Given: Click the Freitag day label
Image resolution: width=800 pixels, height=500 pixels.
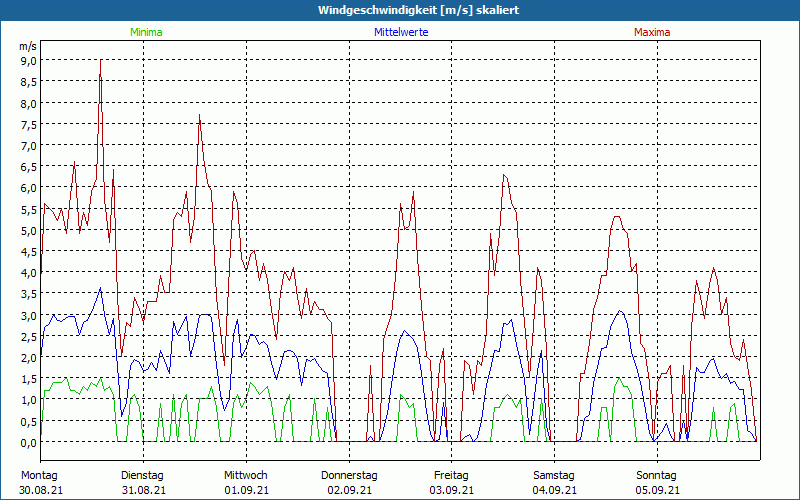Looking at the screenshot, I should coord(452,476).
